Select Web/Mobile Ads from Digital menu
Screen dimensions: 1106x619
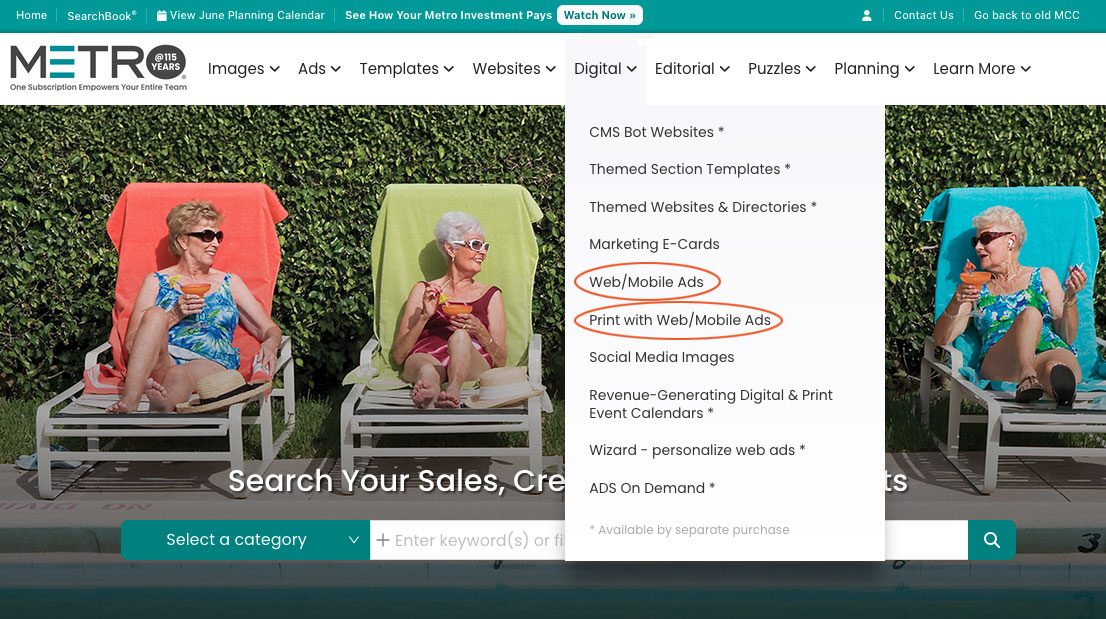(646, 282)
